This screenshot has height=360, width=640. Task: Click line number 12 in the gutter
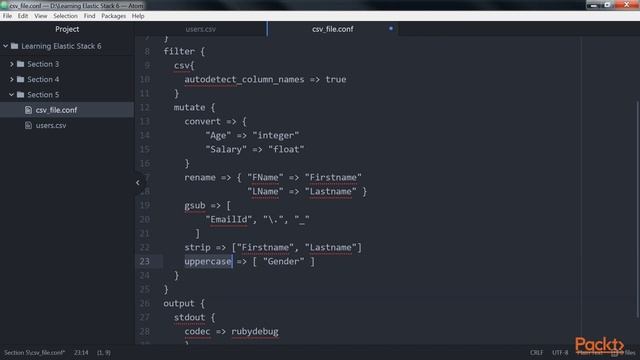[x=144, y=107]
